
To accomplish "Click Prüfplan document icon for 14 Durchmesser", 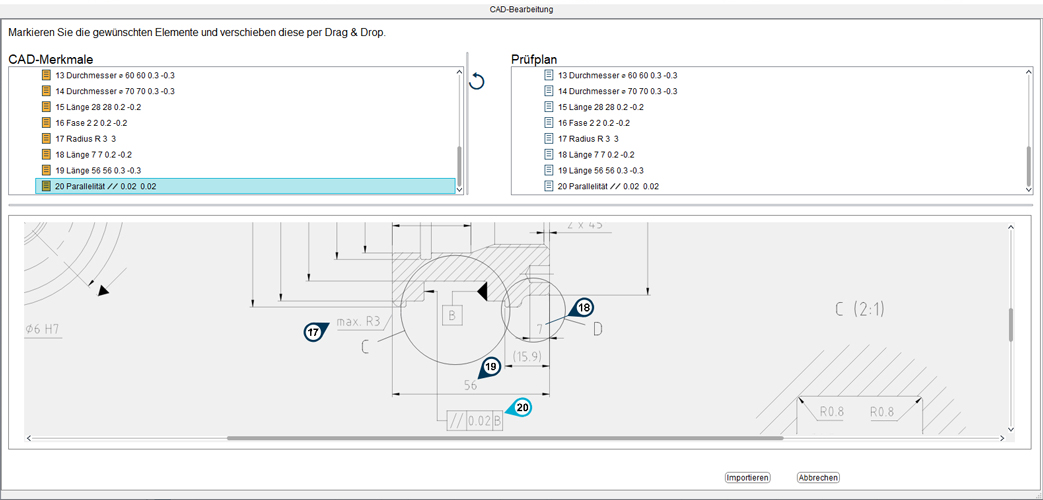I will 549,91.
